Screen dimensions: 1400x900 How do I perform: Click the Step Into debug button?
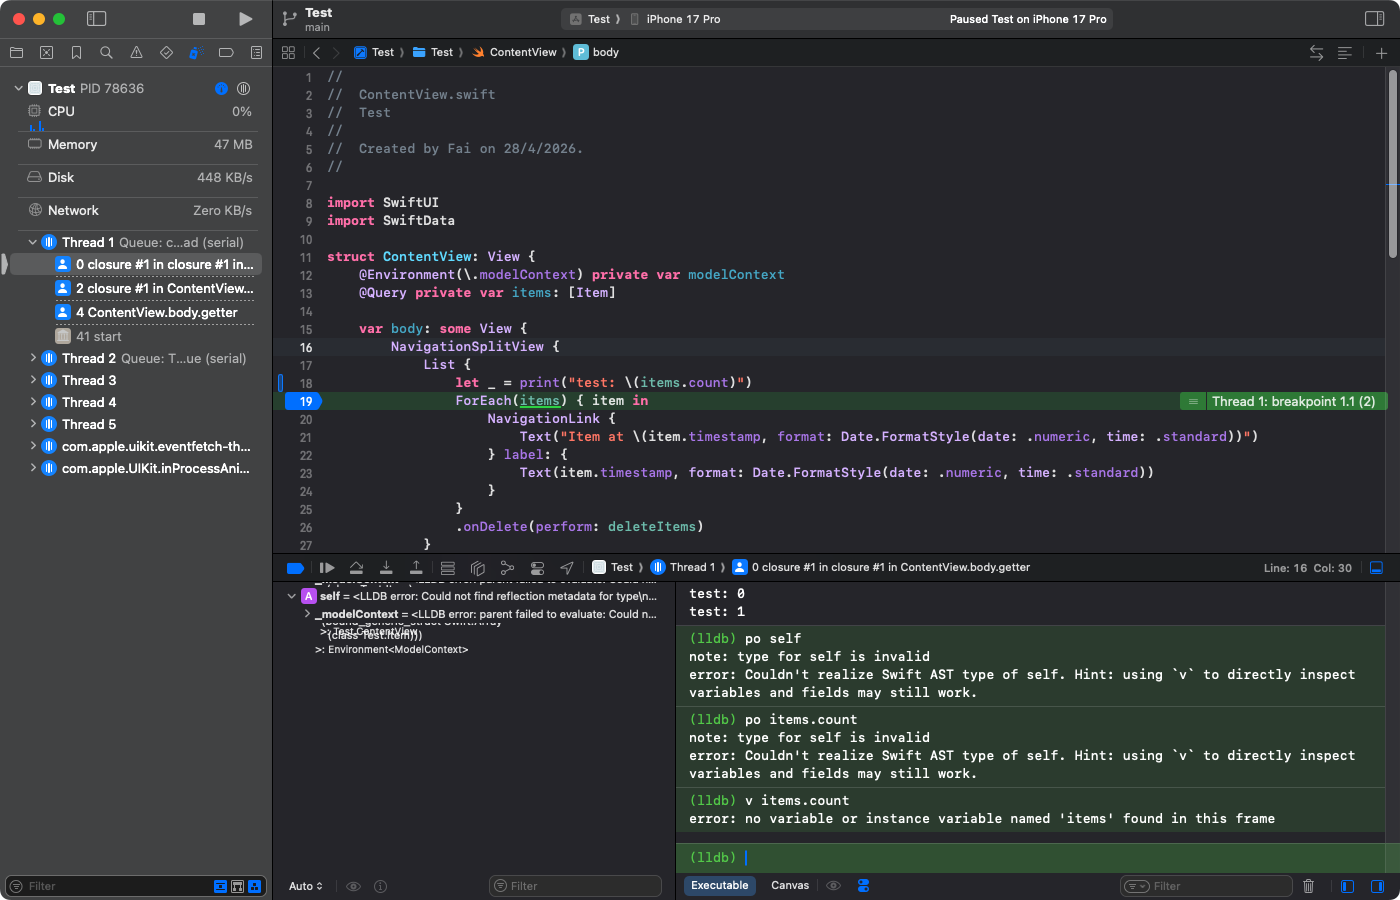[386, 567]
